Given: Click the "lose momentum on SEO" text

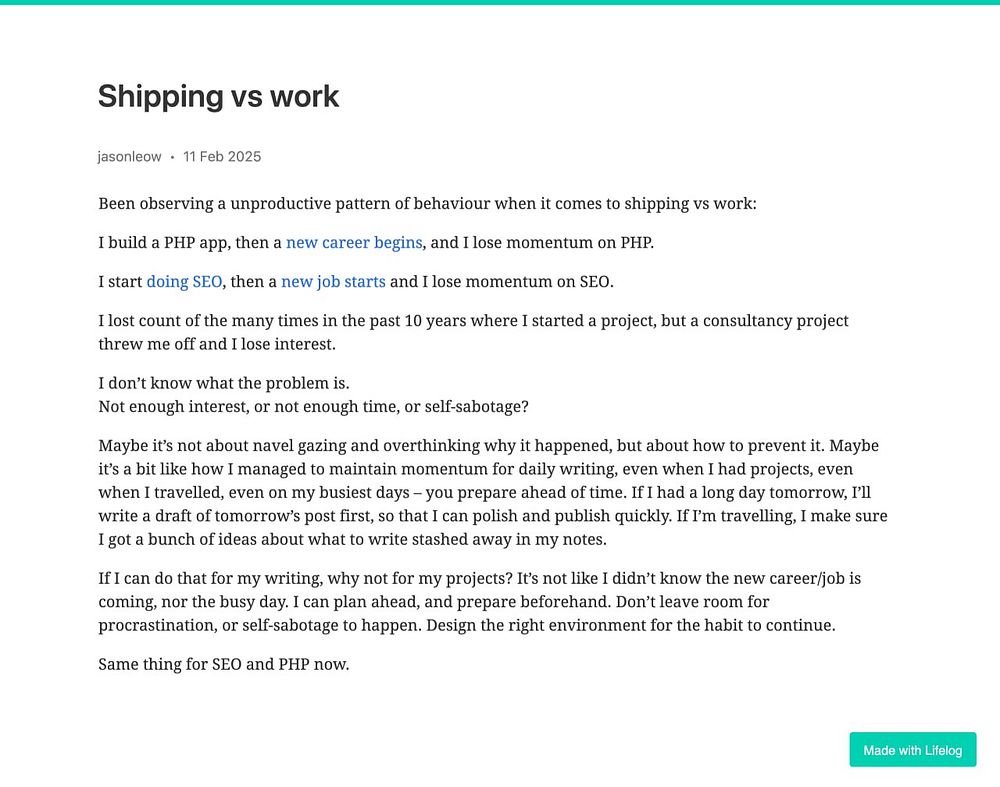Looking at the screenshot, I should pyautogui.click(x=522, y=282).
